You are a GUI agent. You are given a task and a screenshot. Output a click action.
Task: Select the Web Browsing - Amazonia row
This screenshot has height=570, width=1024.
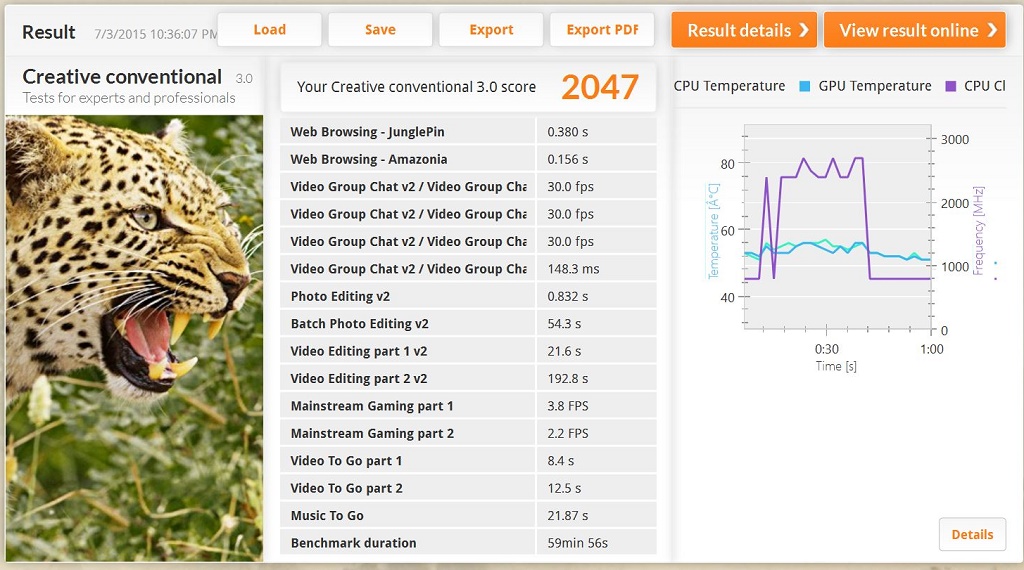click(408, 159)
